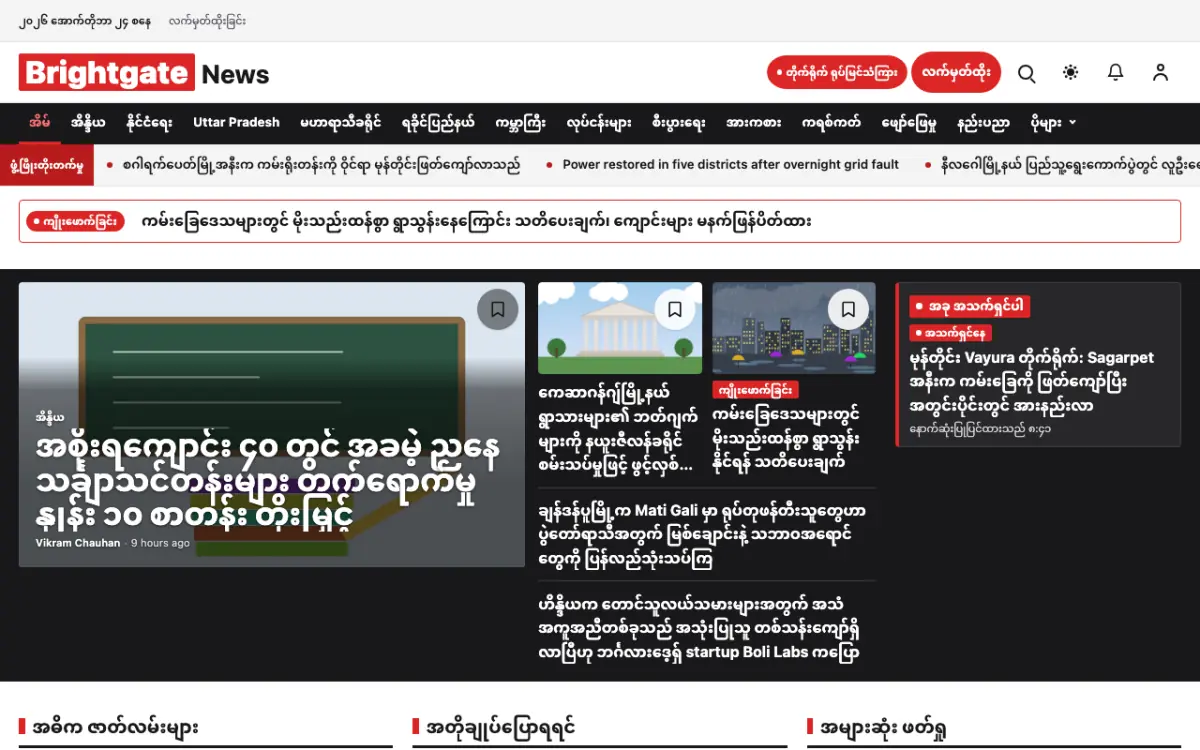The width and height of the screenshot is (1200, 750).
Task: Bookmark the columned building article
Action: [675, 309]
